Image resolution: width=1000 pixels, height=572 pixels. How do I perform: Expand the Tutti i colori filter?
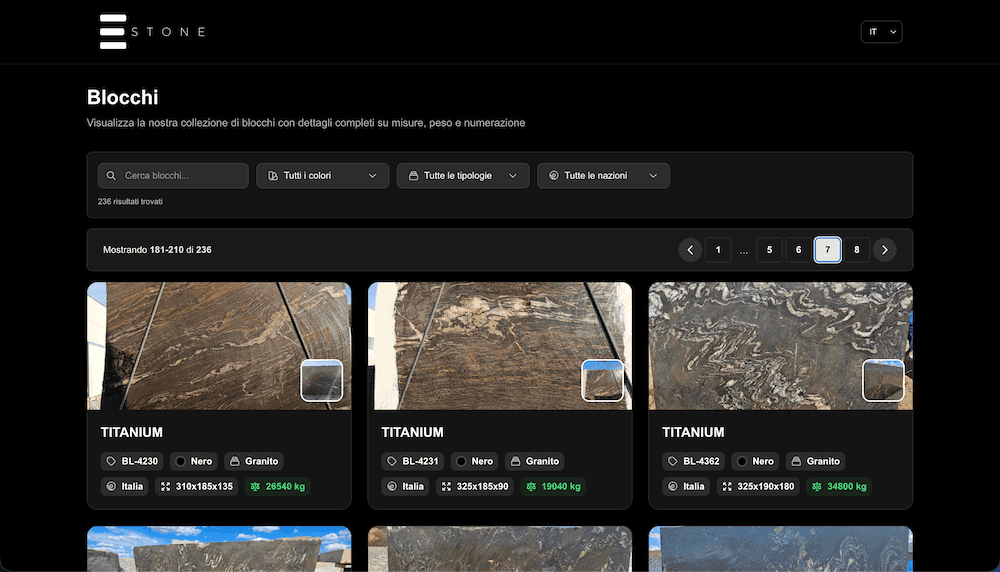322,176
